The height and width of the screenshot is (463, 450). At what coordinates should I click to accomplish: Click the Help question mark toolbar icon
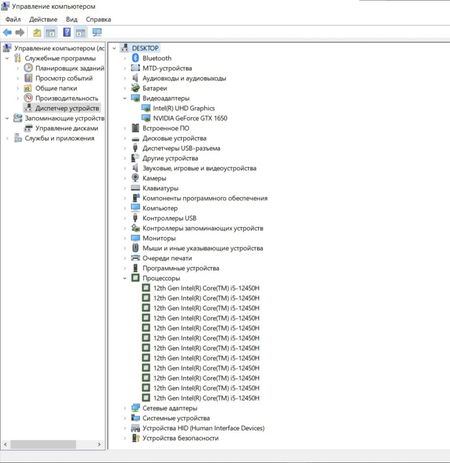(x=67, y=32)
